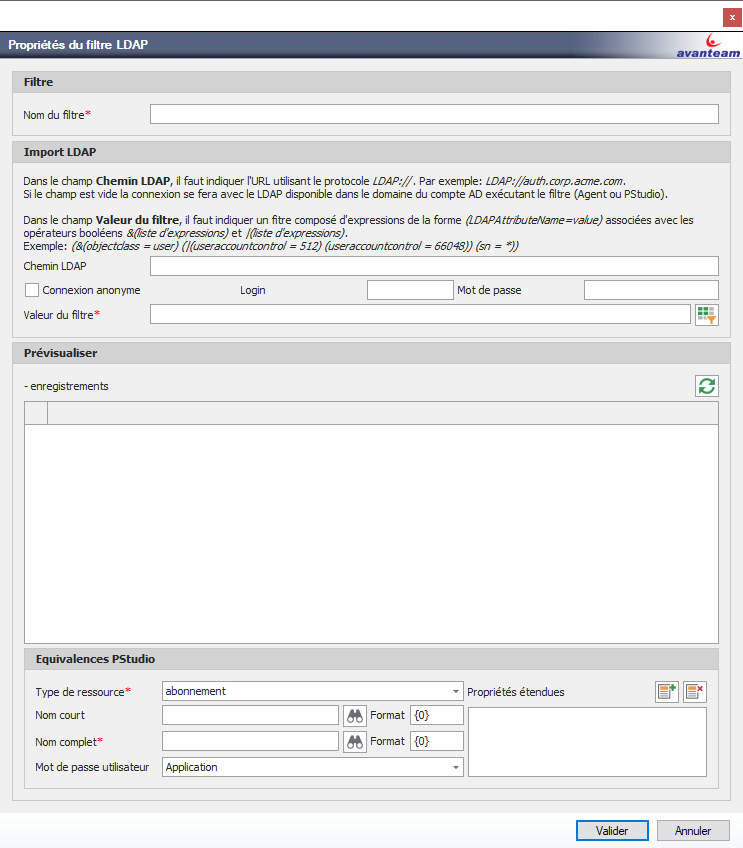Click the Connexion anonyme label text
Viewport: 743px width, 848px height.
(x=91, y=290)
